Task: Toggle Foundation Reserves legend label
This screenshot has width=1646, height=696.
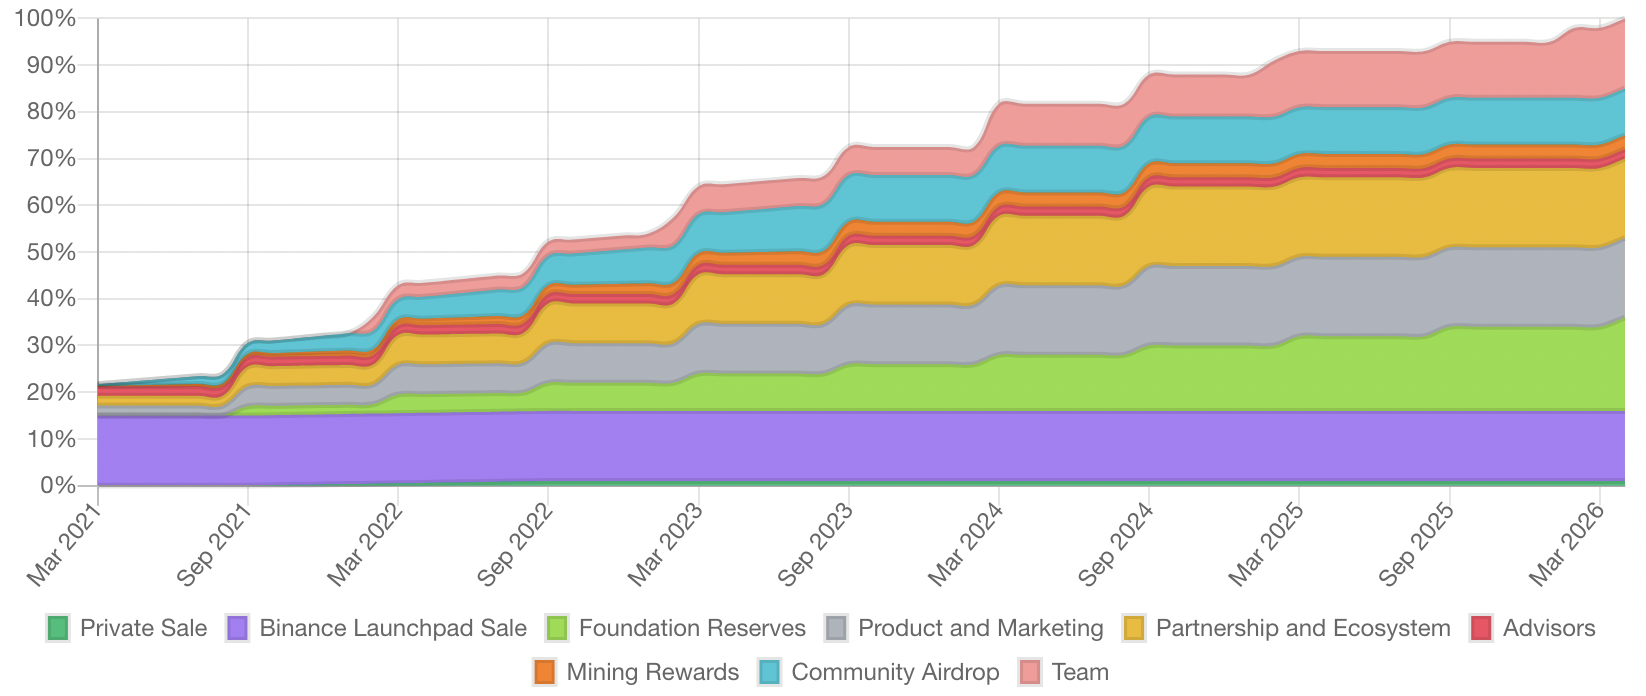Action: tap(692, 628)
